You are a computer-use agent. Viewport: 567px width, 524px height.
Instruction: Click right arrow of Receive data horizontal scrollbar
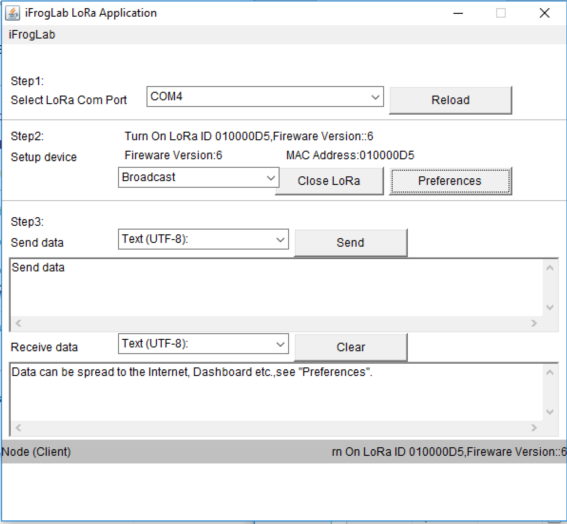click(534, 427)
